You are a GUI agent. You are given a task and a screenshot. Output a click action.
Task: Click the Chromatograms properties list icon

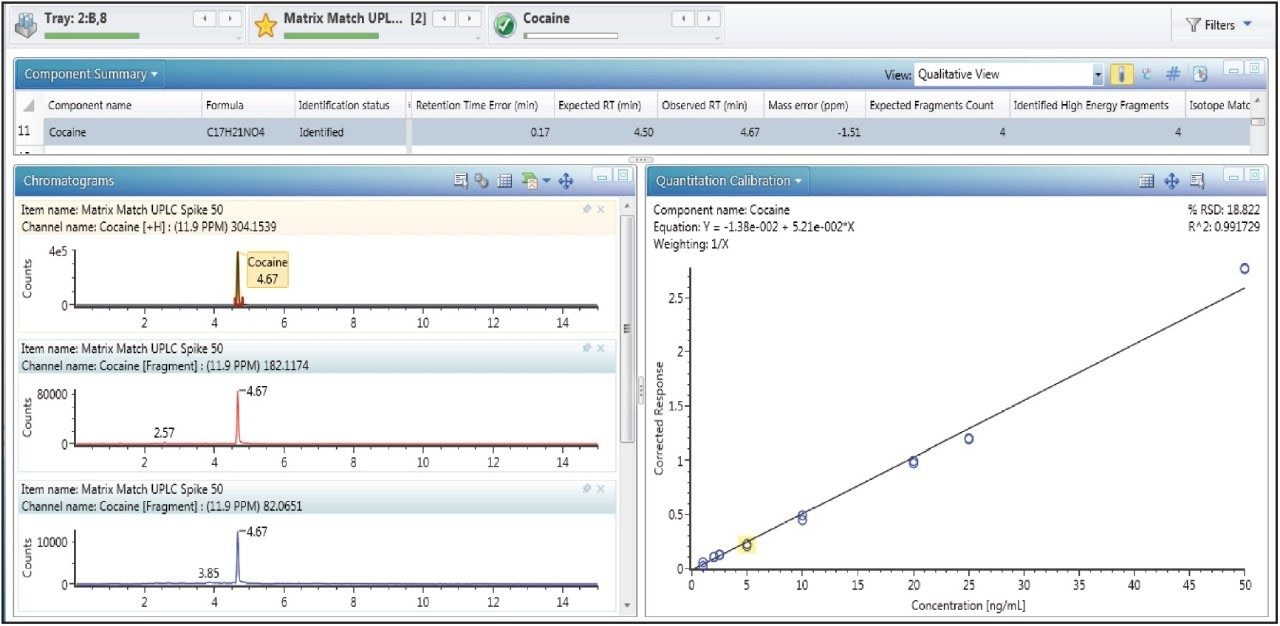click(460, 181)
